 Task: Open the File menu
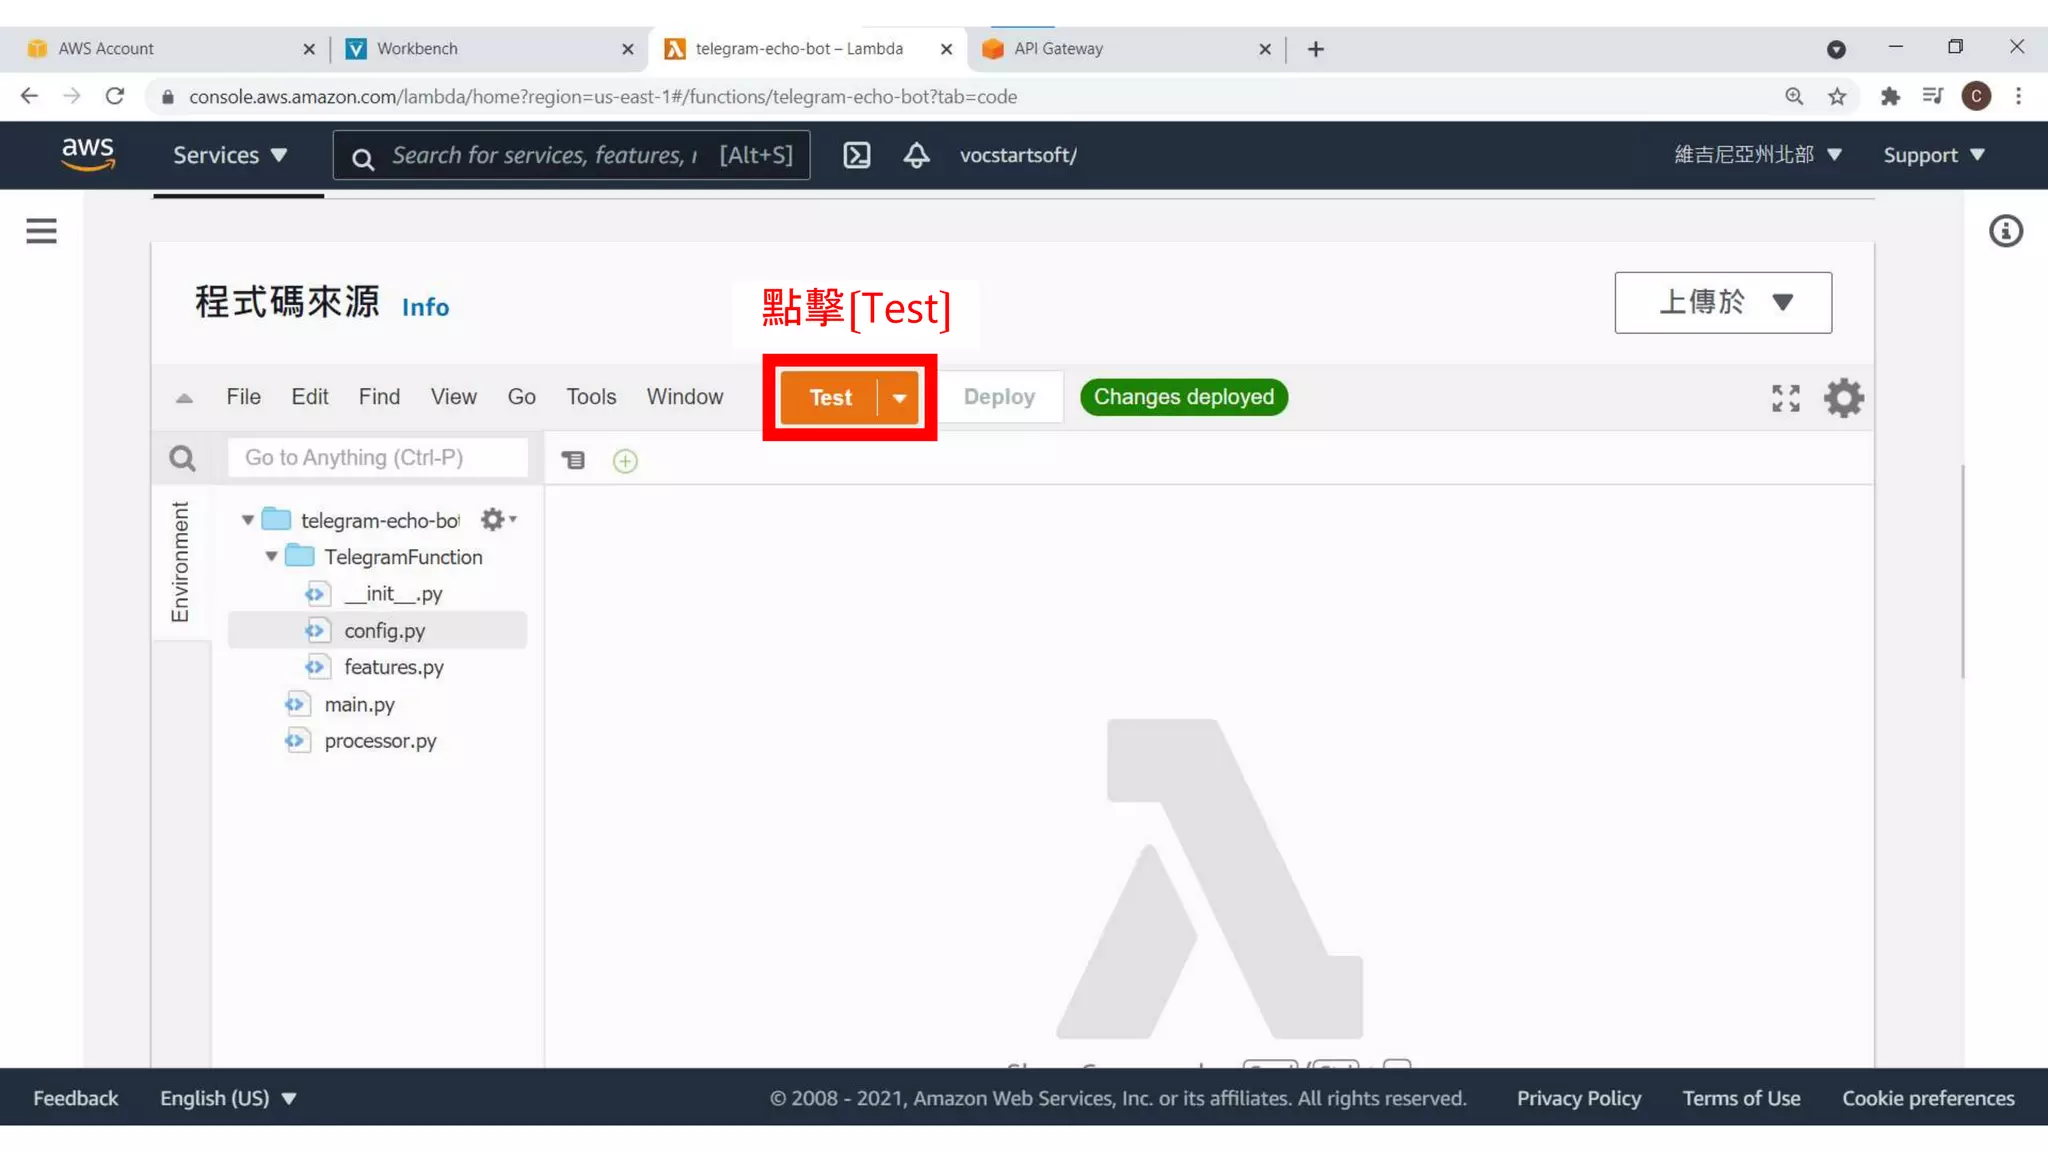pyautogui.click(x=243, y=397)
